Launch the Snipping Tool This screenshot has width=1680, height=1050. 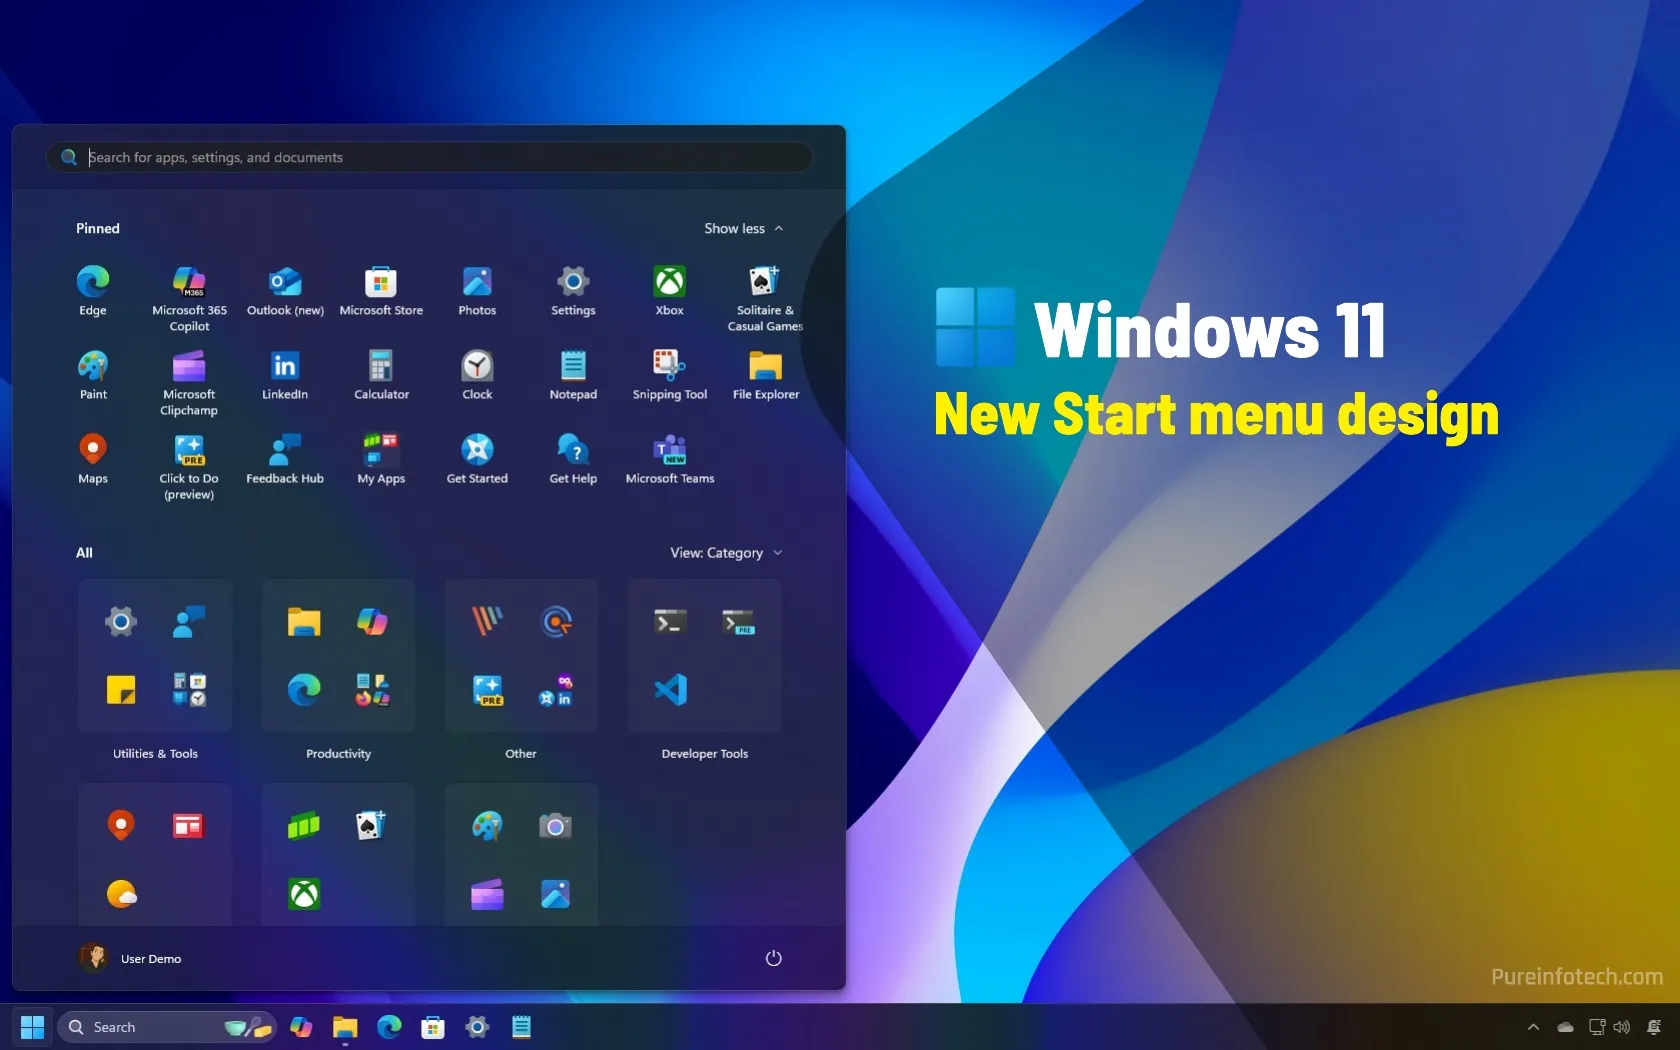[x=669, y=367]
